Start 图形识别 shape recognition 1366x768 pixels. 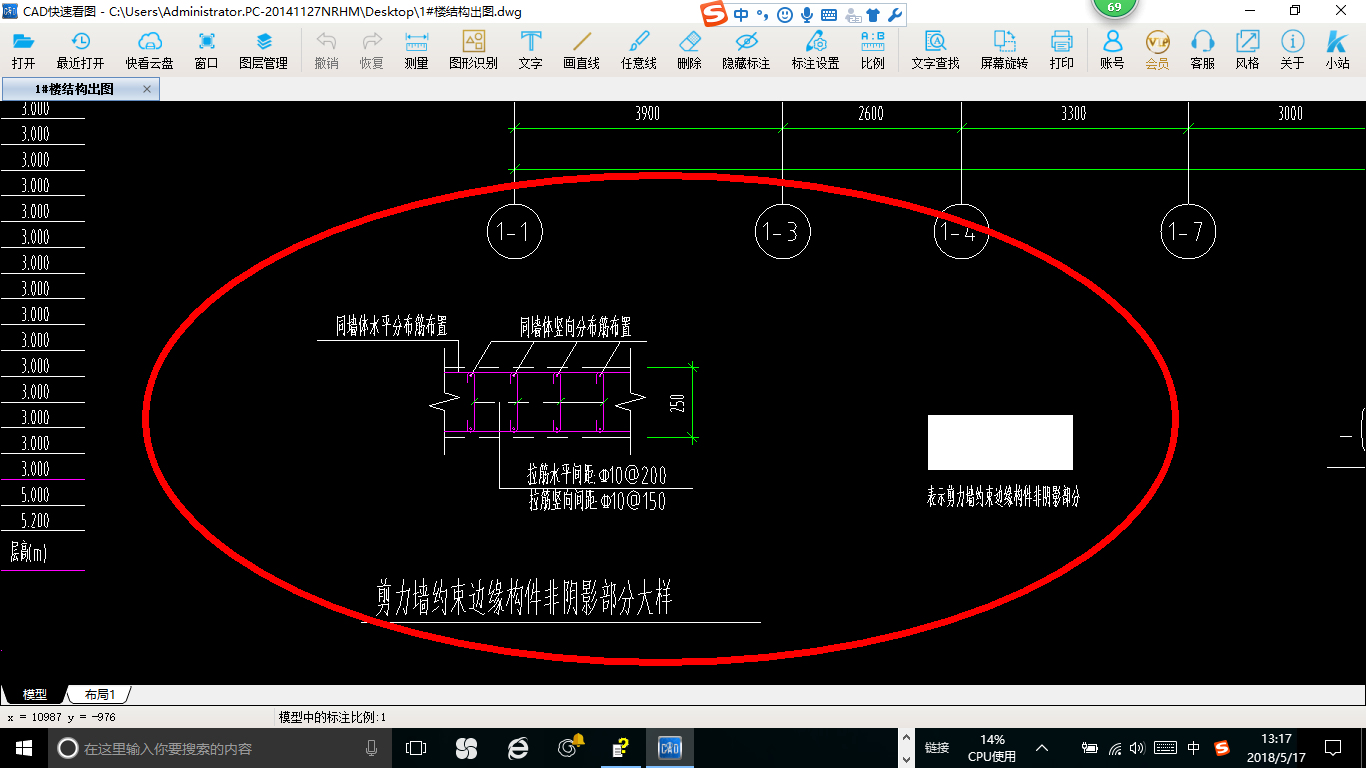coord(473,50)
